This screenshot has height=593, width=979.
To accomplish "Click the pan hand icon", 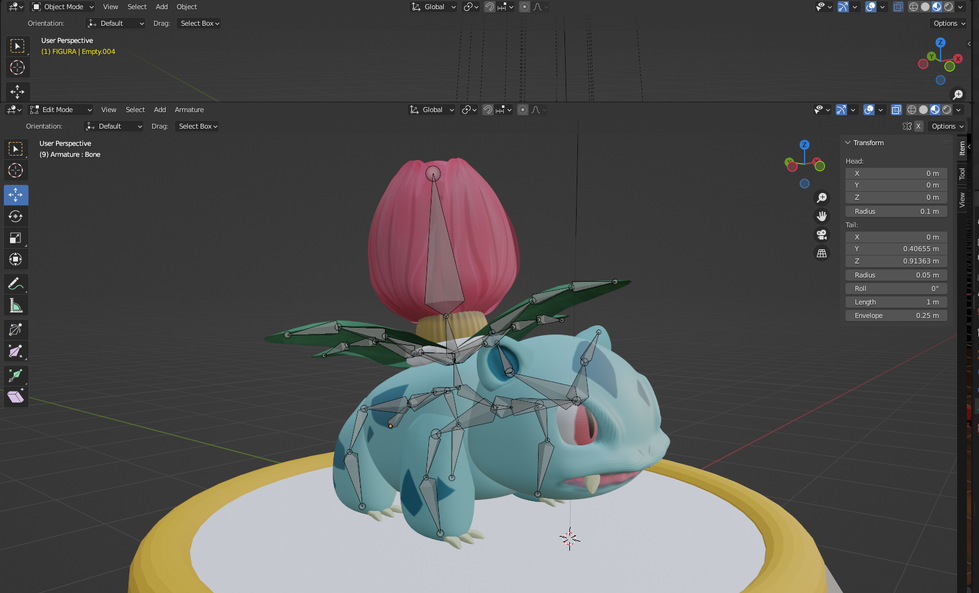I will coord(822,216).
